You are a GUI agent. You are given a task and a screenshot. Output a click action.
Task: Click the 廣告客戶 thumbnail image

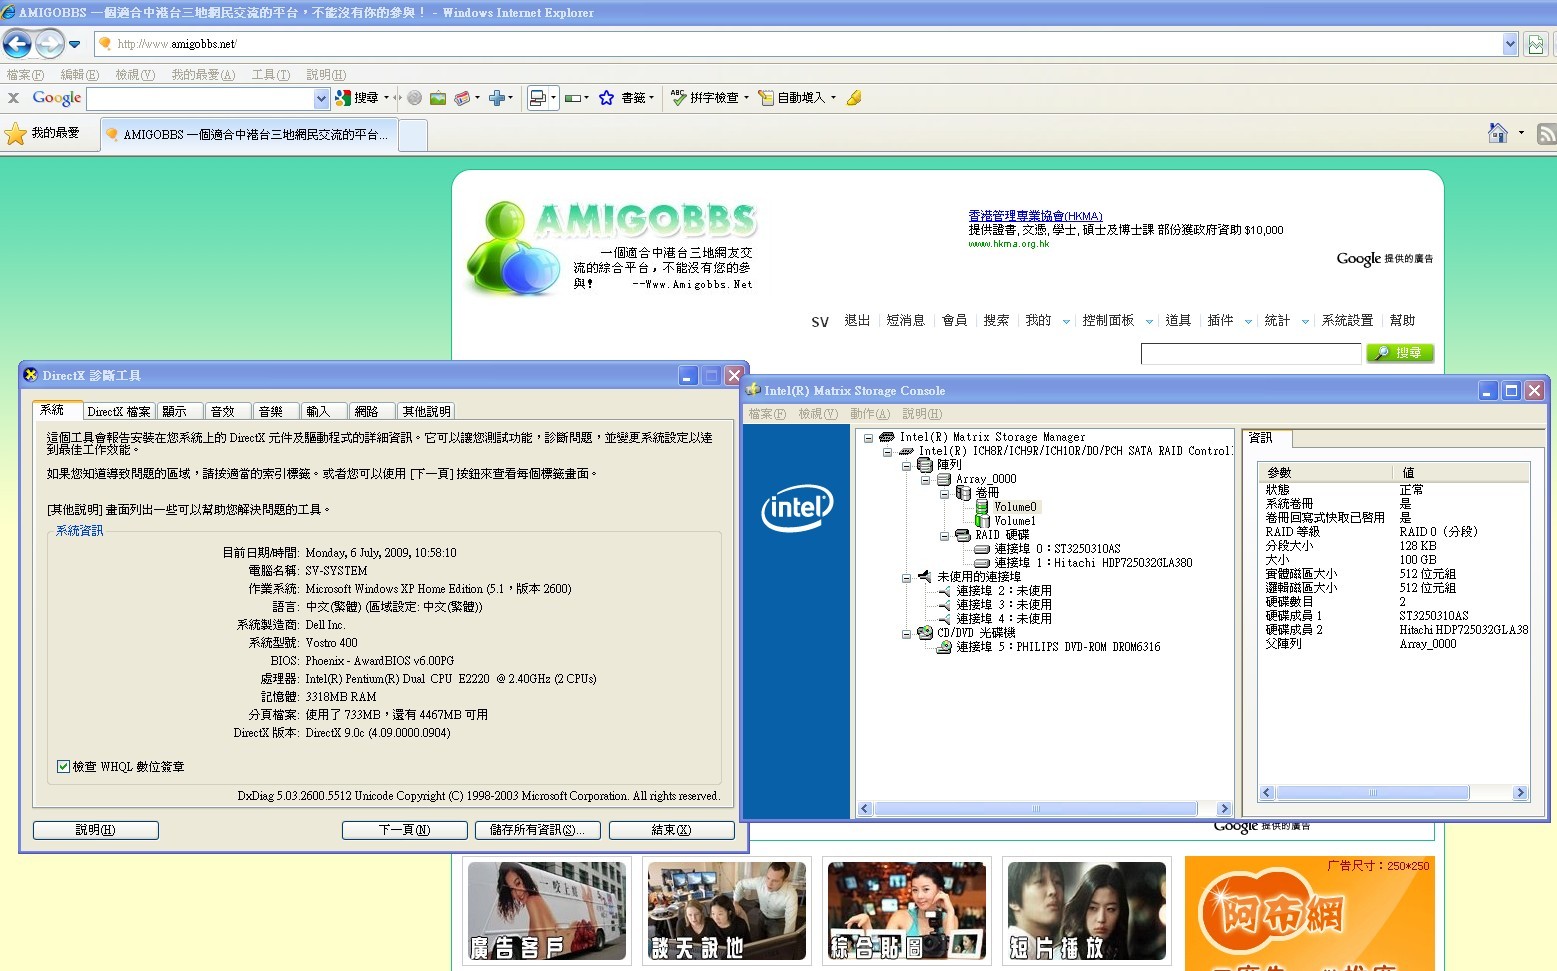click(x=546, y=911)
